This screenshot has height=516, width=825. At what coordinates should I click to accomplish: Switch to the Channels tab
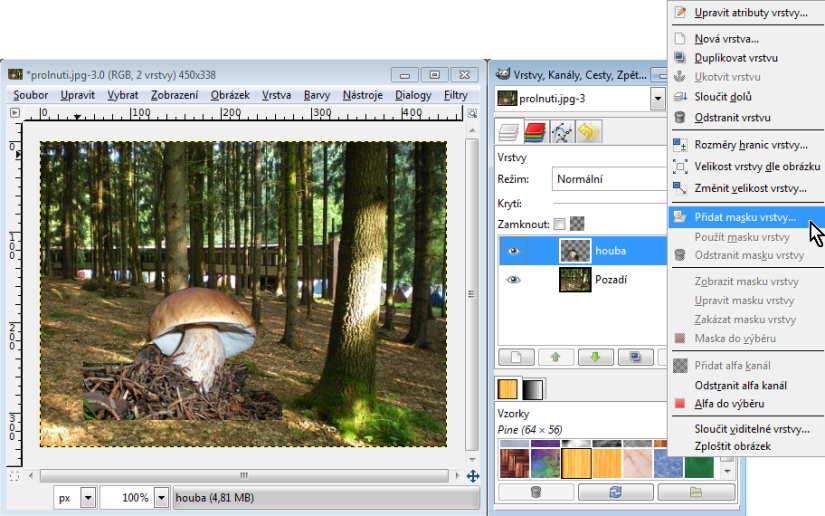(x=535, y=132)
